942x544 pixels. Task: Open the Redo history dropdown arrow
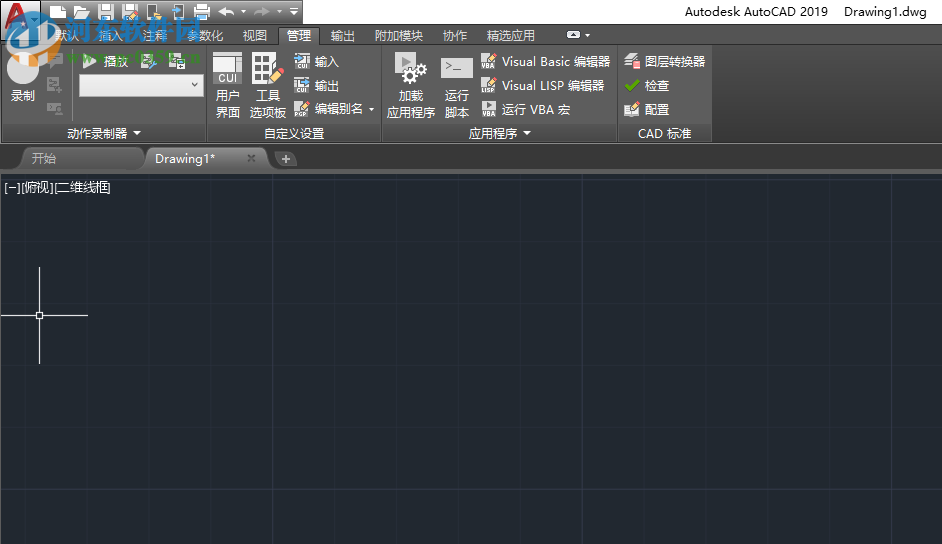point(279,11)
